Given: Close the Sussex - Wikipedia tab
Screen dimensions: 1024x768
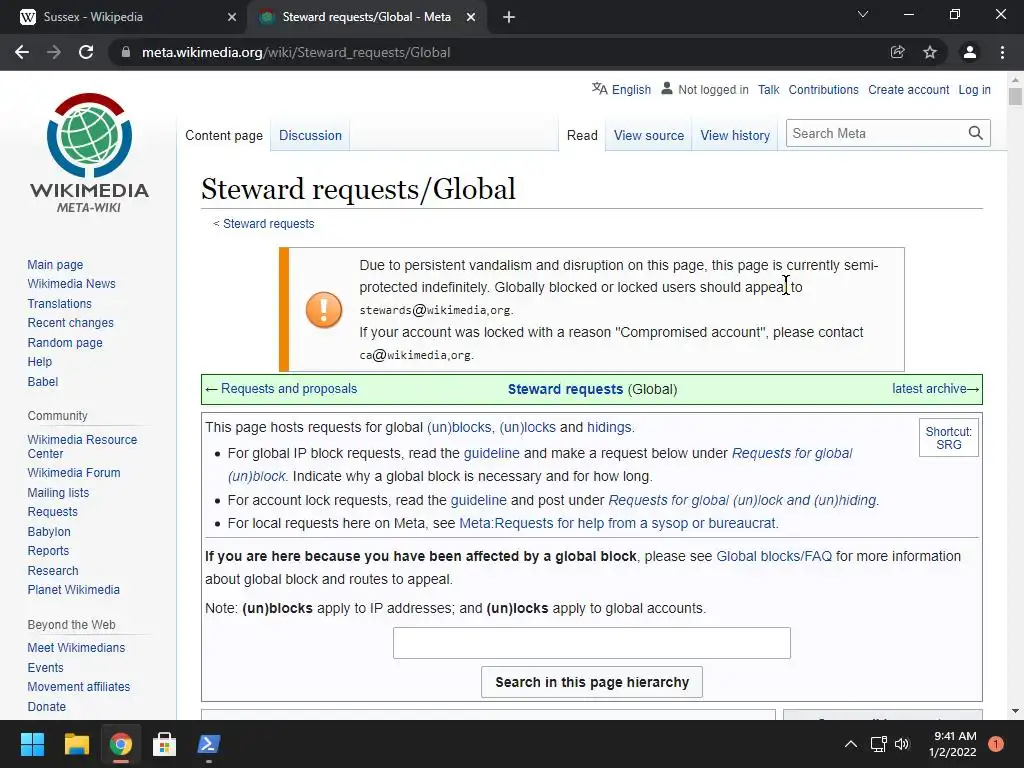Looking at the screenshot, I should pyautogui.click(x=232, y=17).
